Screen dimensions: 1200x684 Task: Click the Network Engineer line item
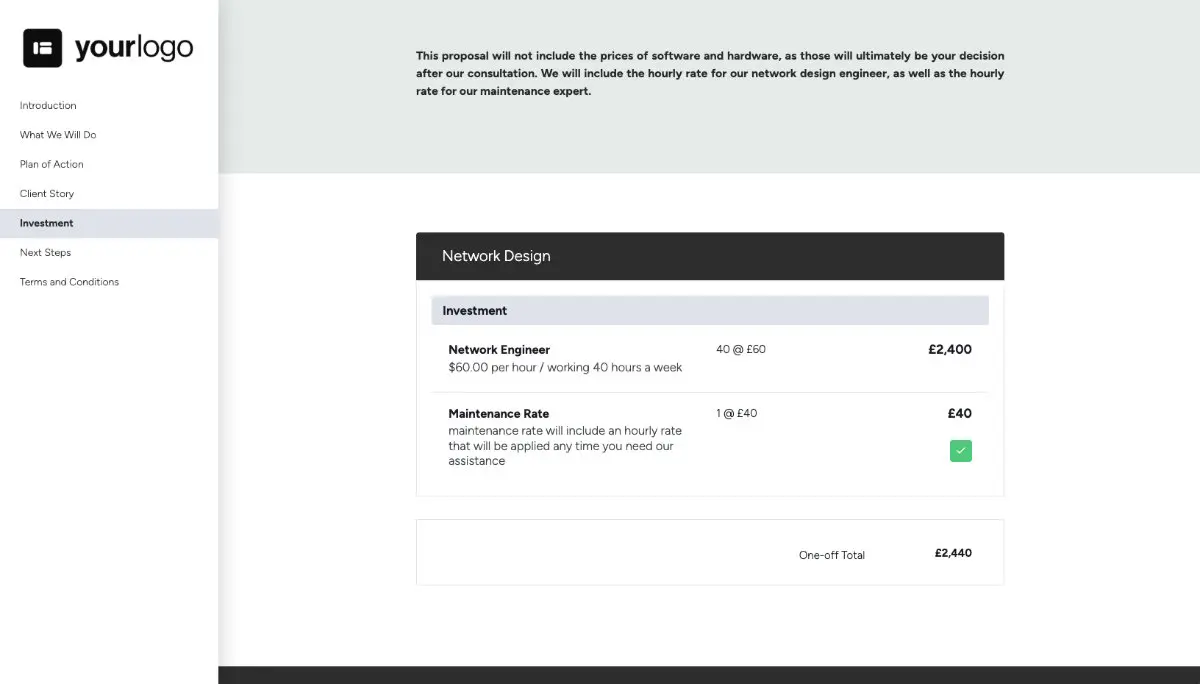(x=499, y=350)
